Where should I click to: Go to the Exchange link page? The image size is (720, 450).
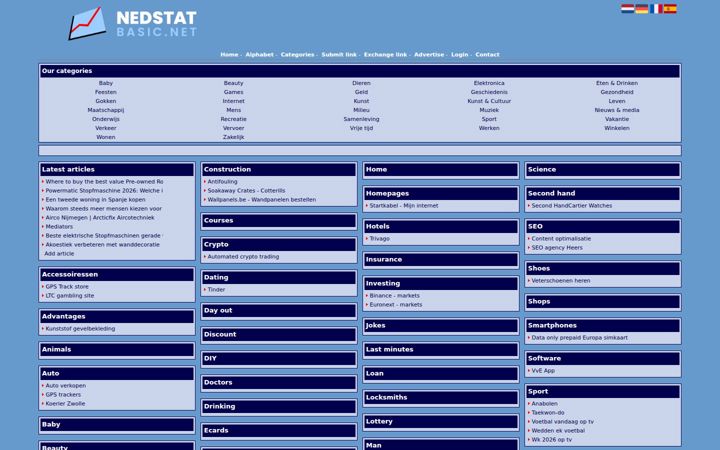(385, 55)
